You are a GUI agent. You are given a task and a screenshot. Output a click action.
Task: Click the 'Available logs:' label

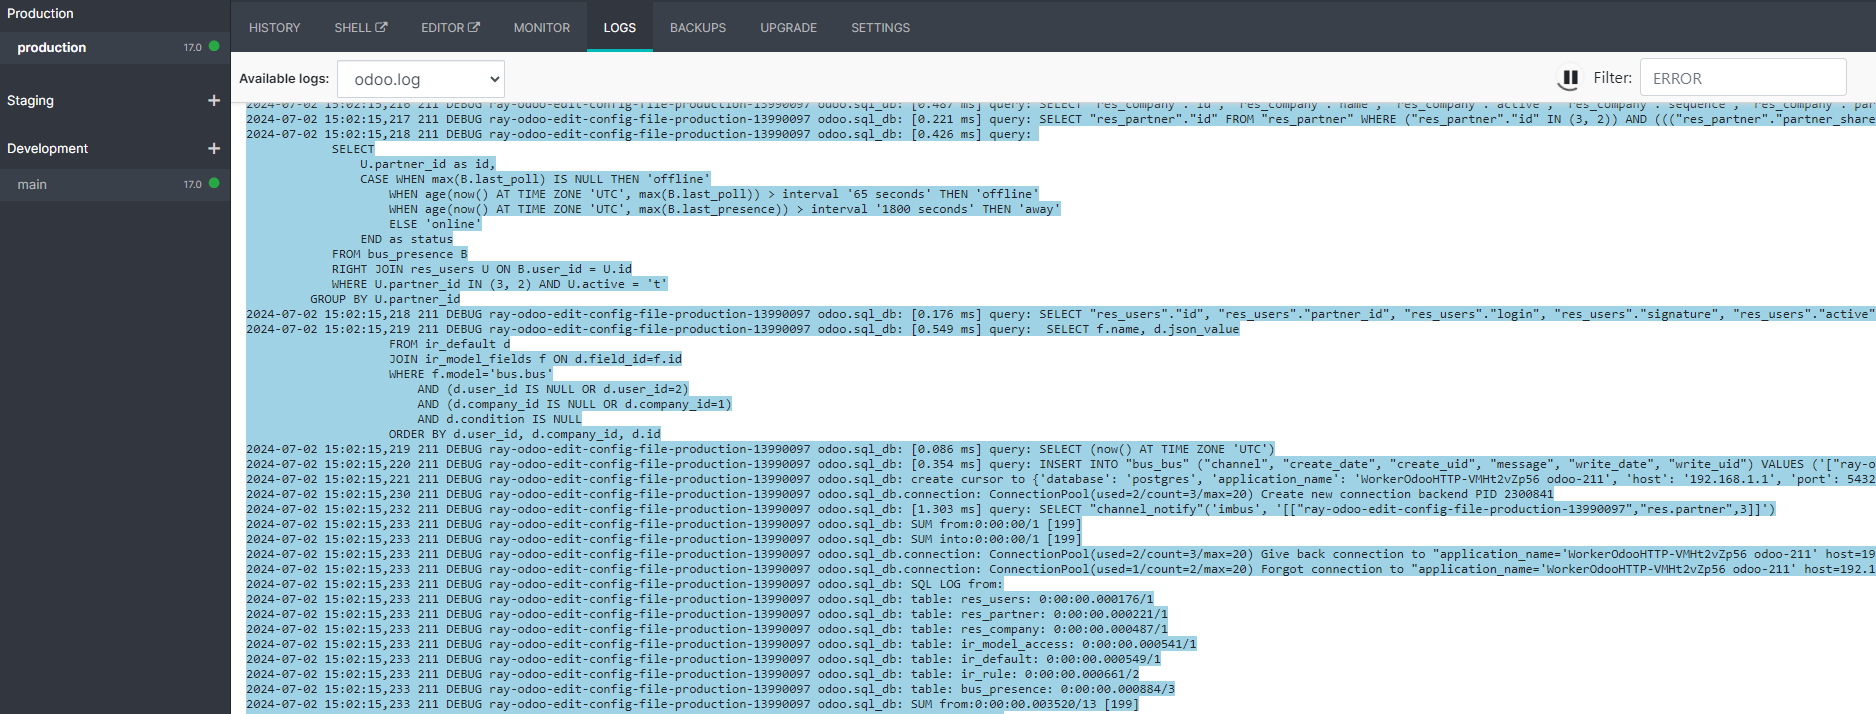coord(284,78)
